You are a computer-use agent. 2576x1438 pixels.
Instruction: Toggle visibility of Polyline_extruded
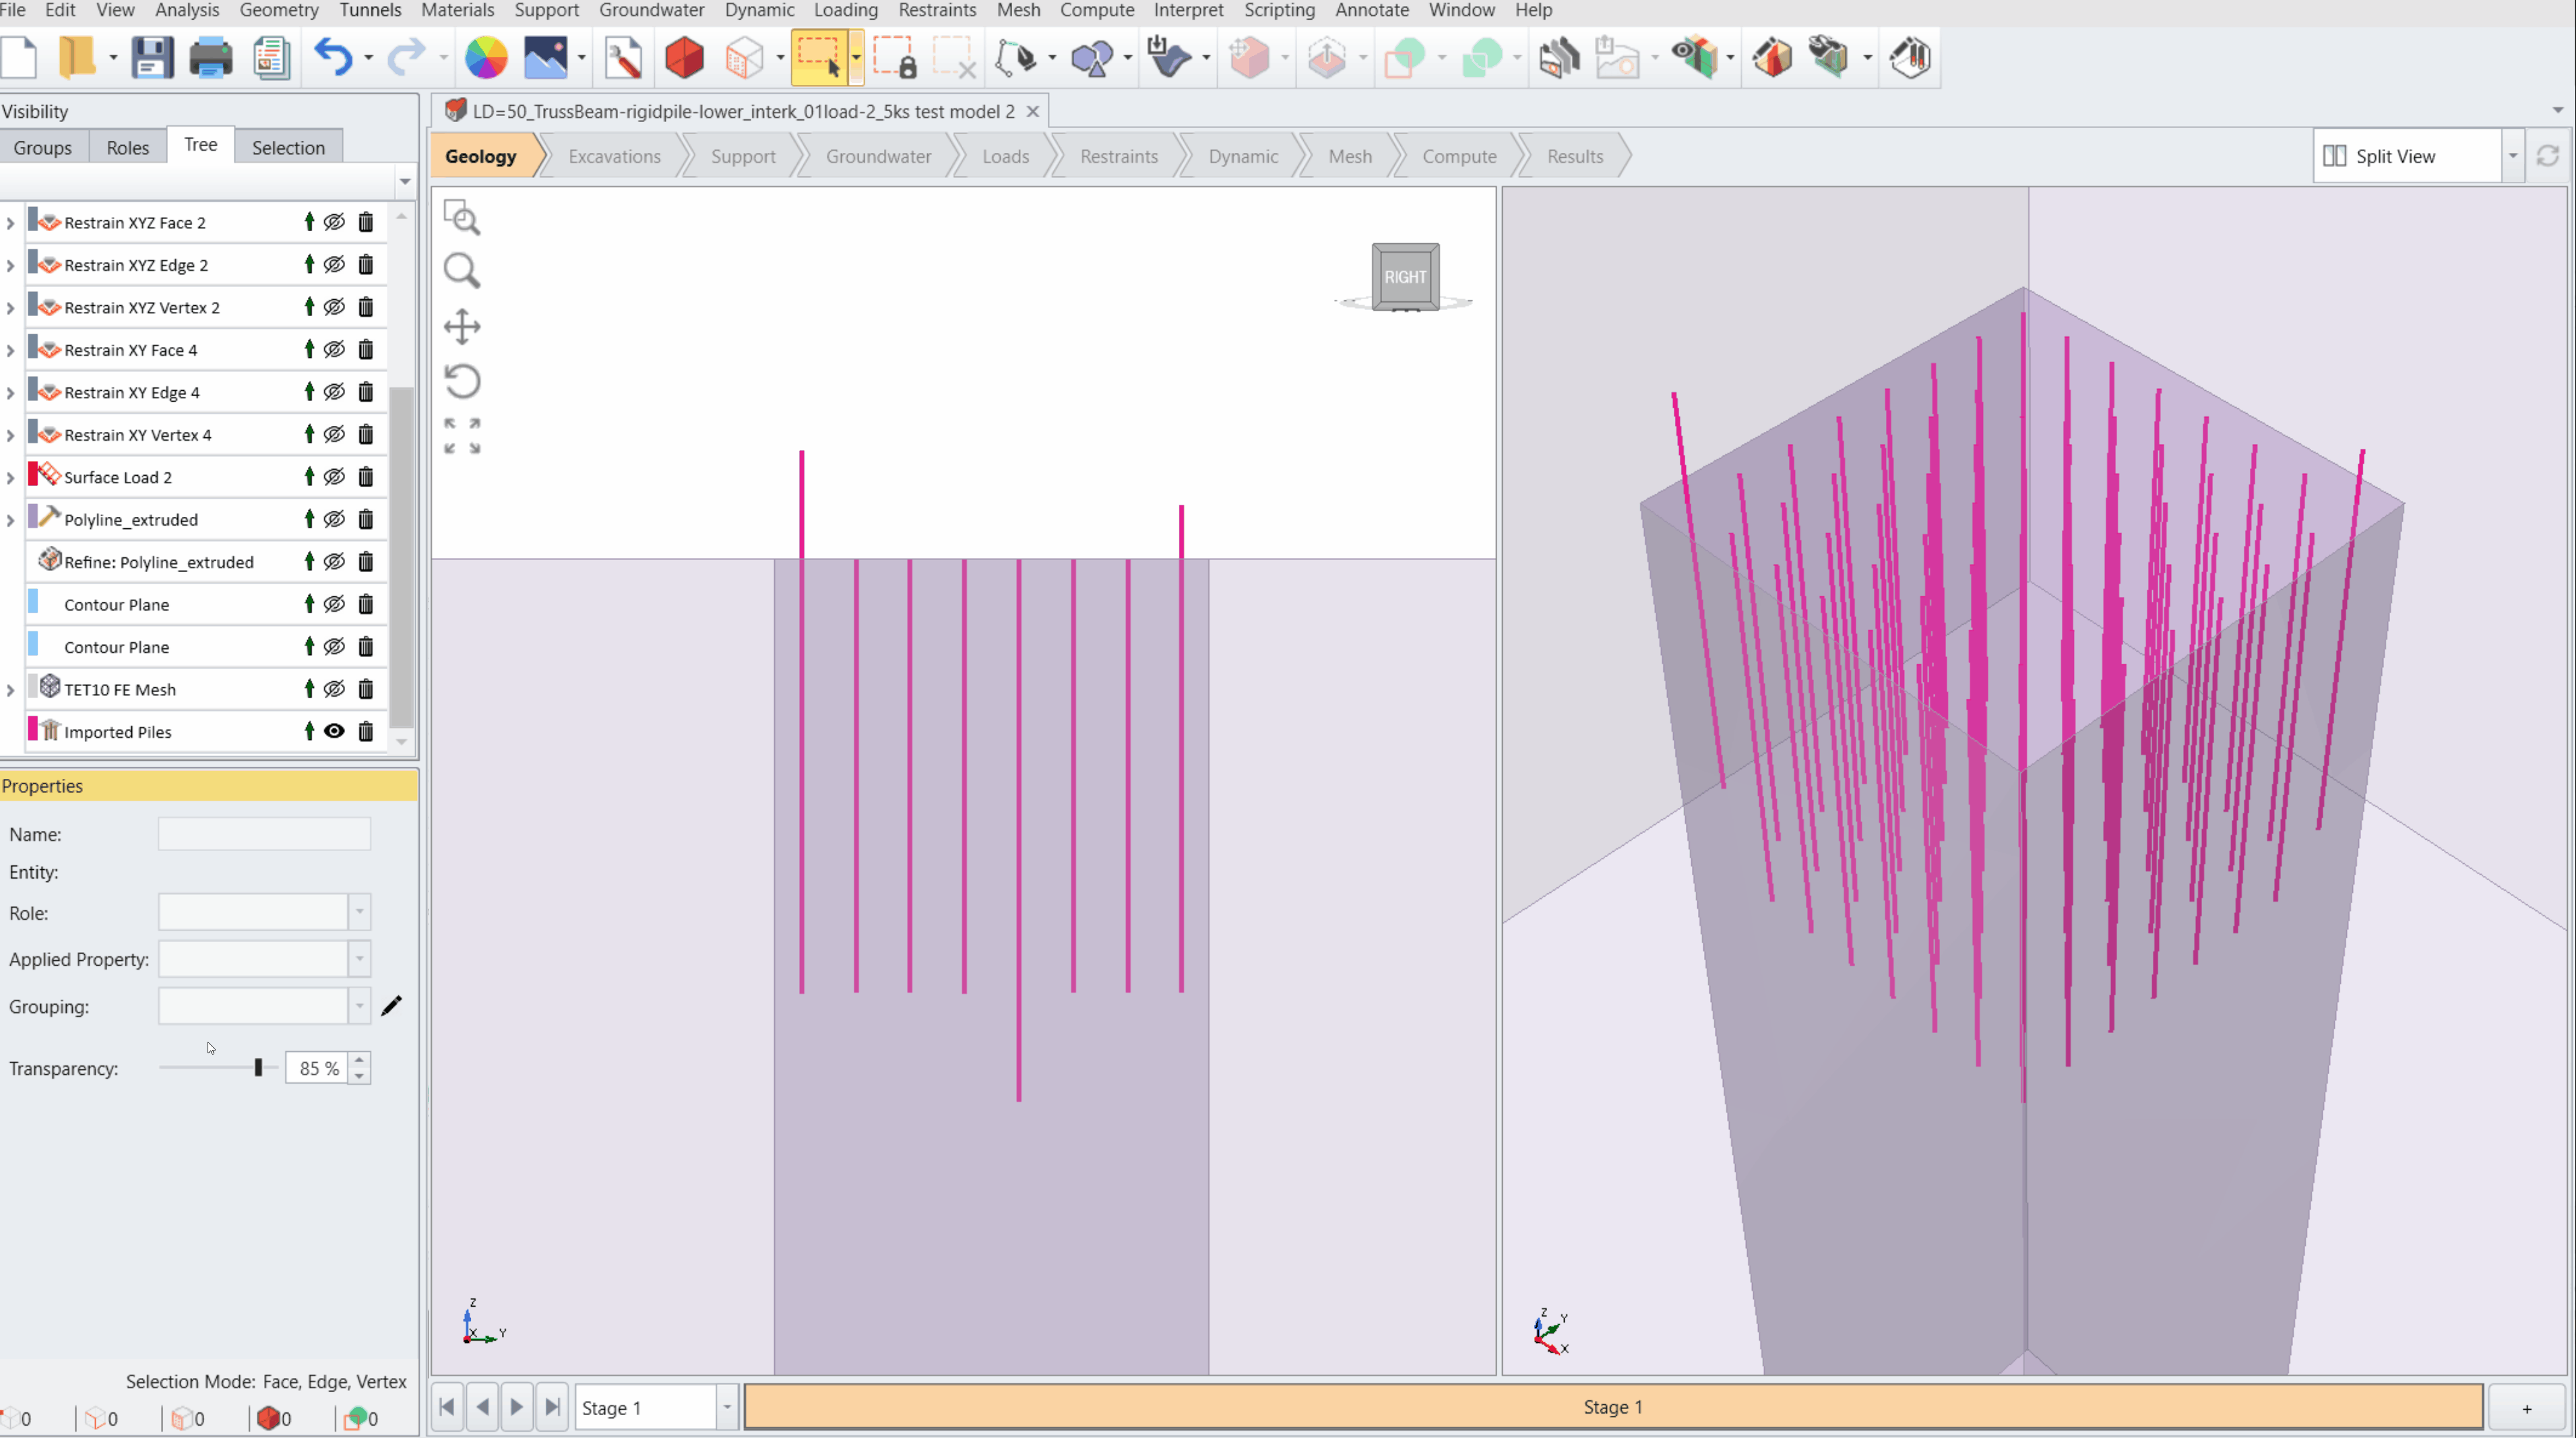(x=334, y=519)
